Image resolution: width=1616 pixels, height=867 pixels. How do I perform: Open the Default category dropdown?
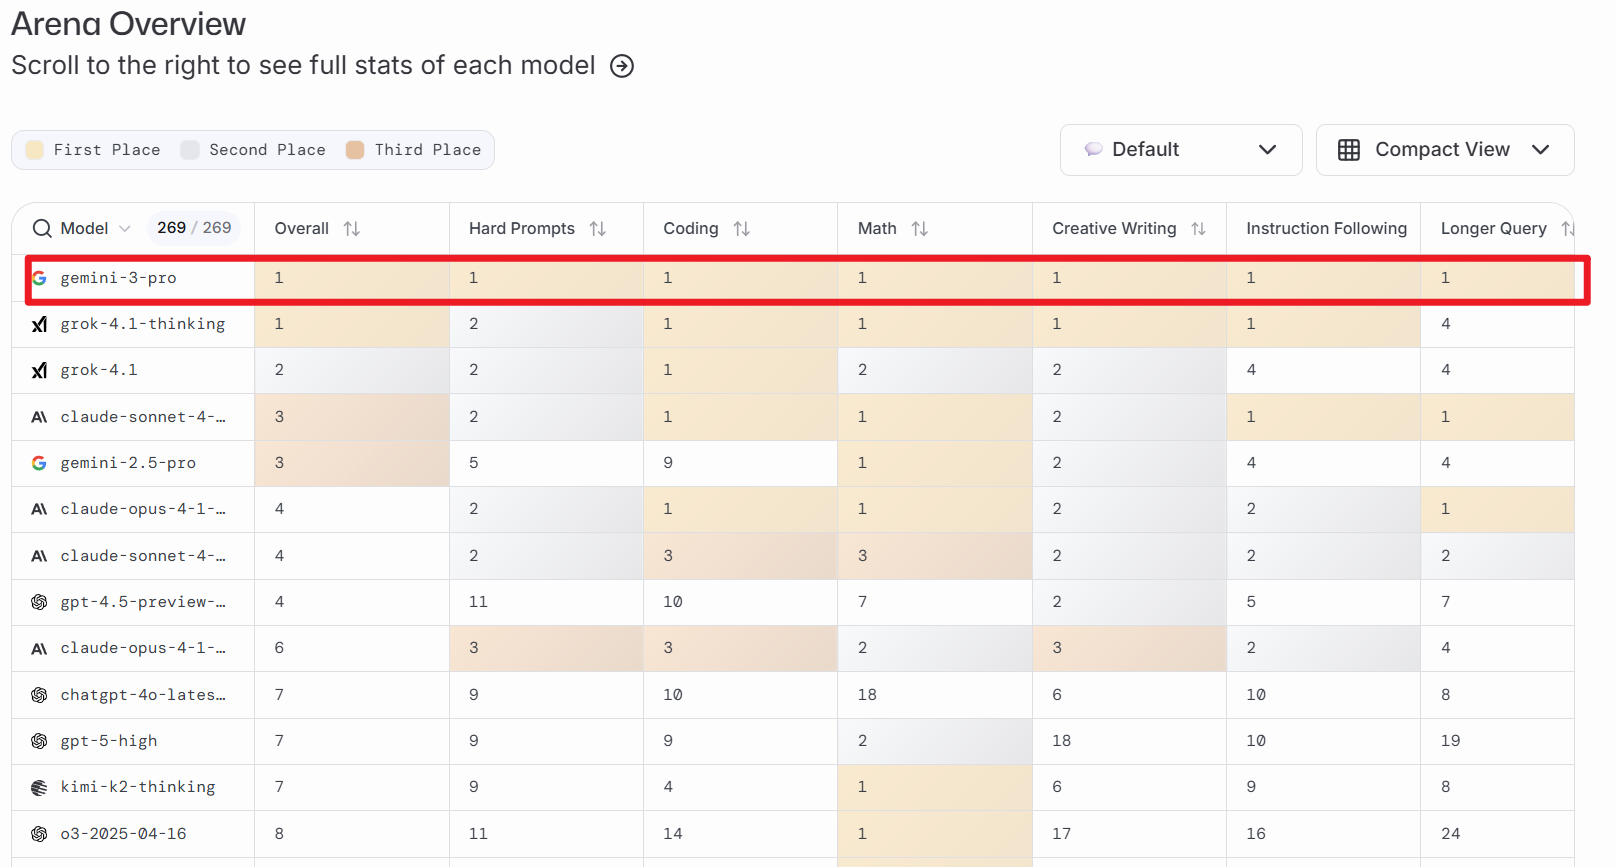click(x=1180, y=150)
